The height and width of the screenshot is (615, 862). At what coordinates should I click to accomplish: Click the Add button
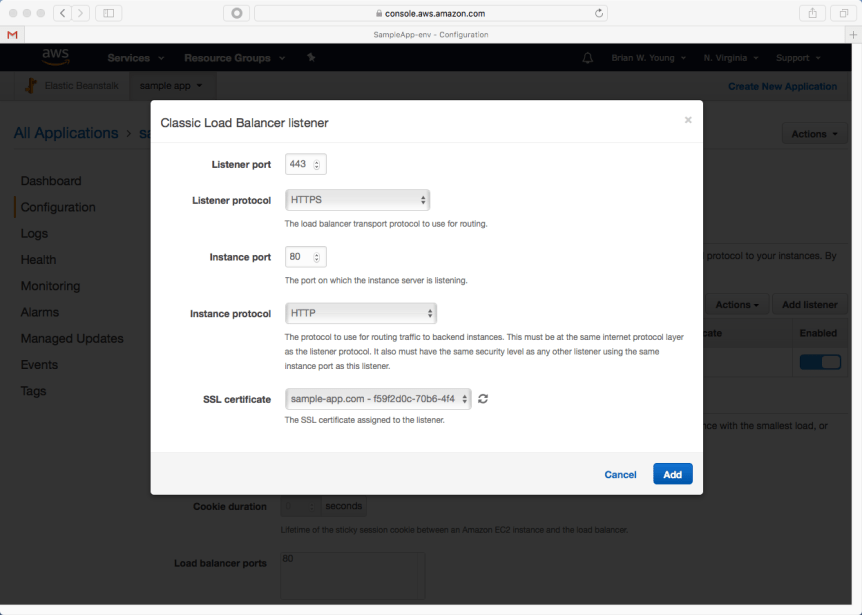[672, 474]
